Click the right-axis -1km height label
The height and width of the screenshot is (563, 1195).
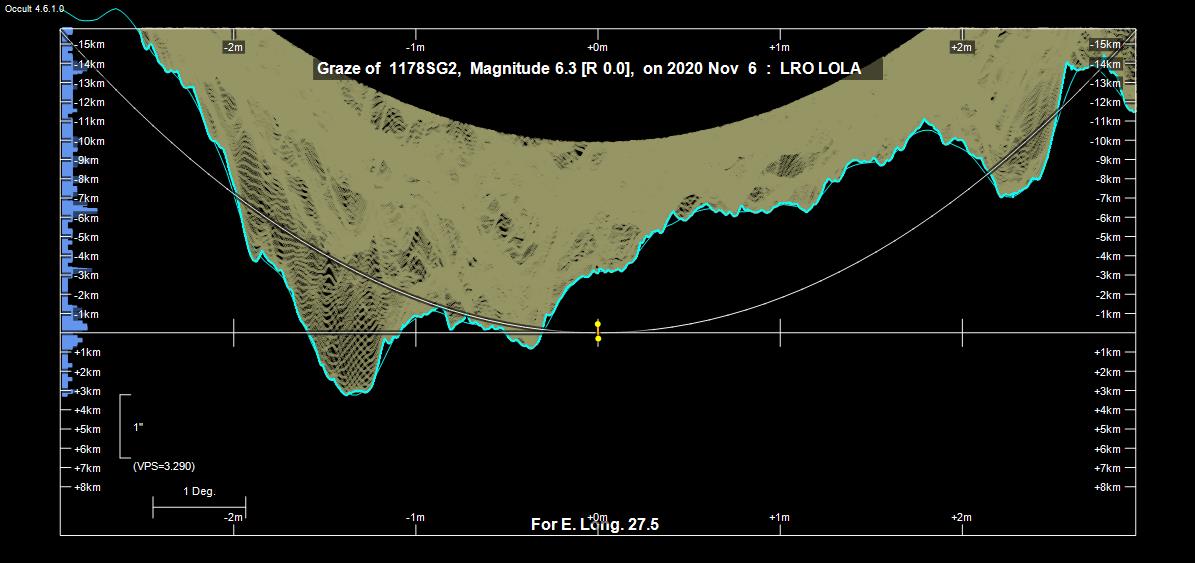(x=1108, y=314)
